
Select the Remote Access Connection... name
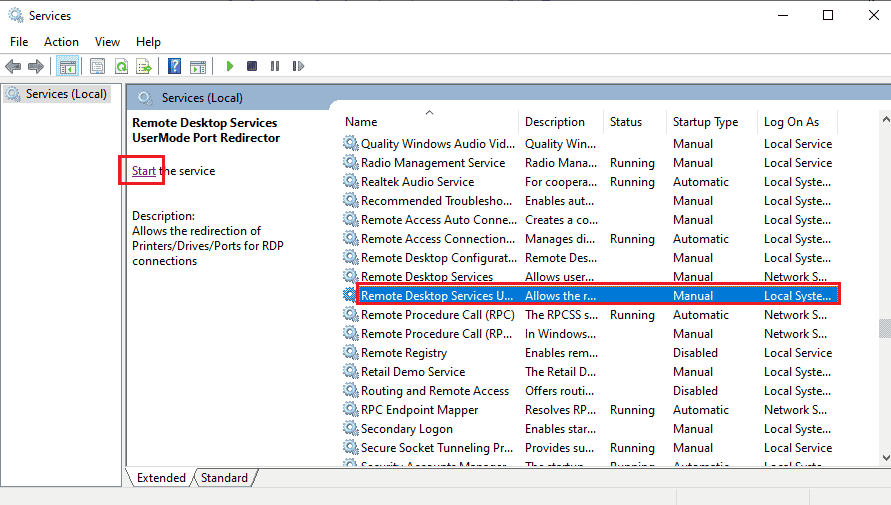[438, 239]
